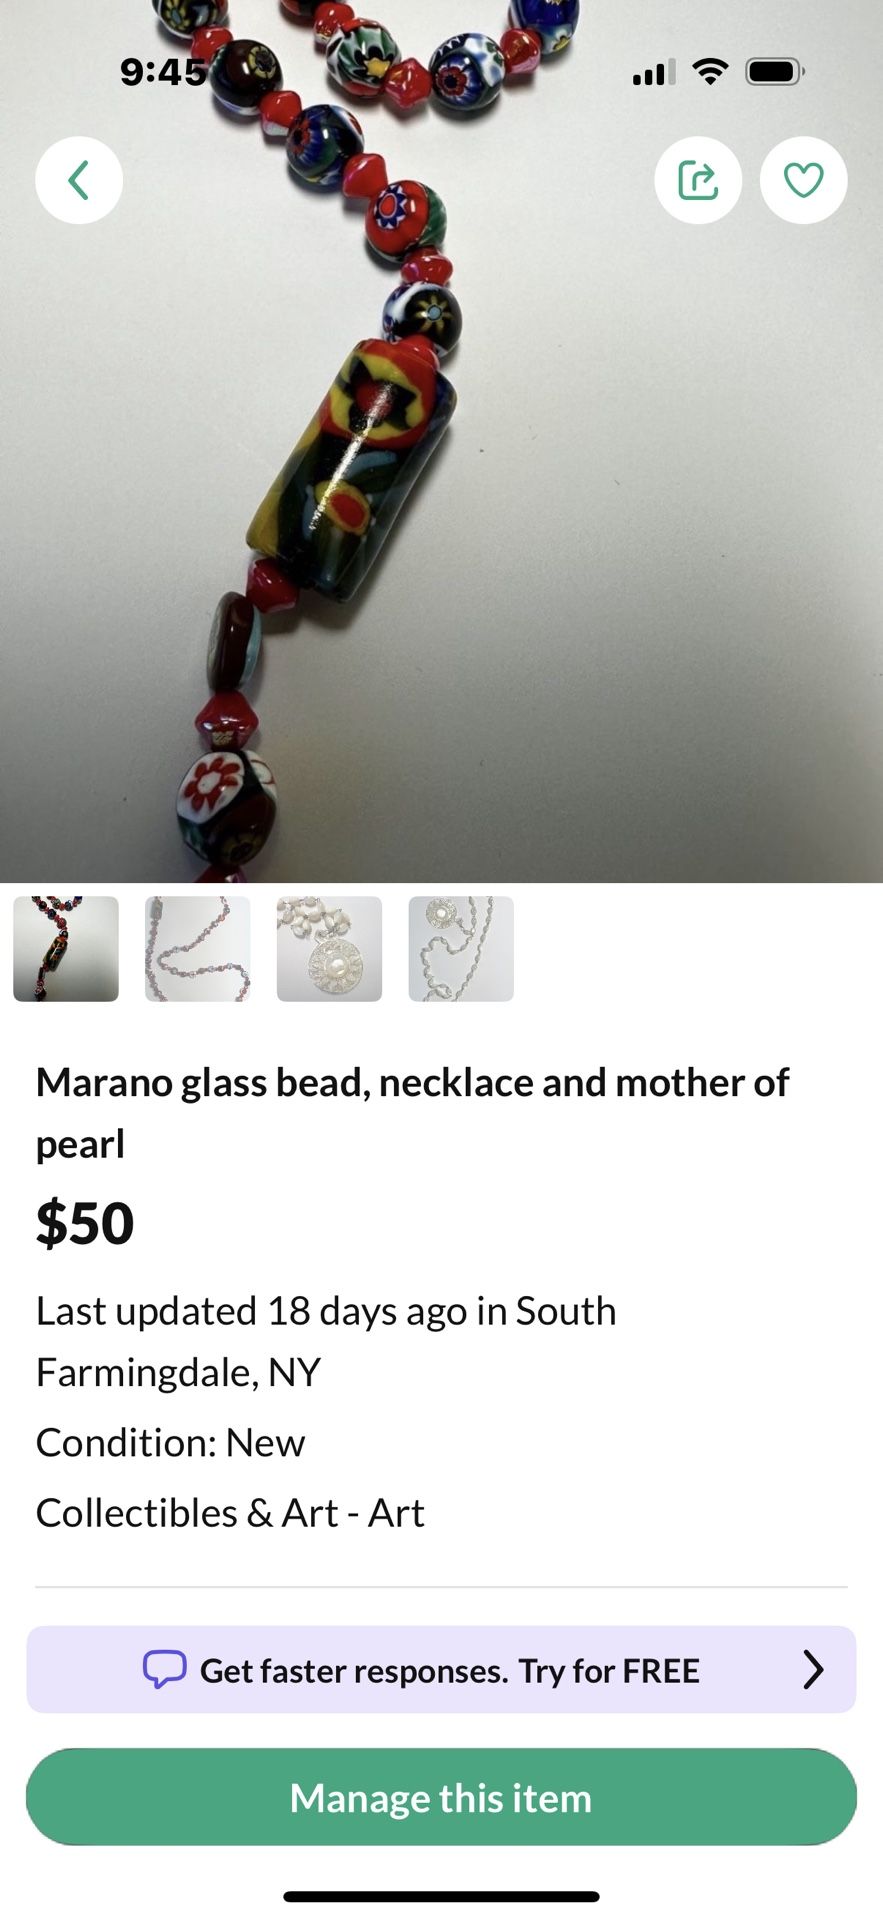The image size is (883, 1920).
Task: Select the third mother of pearl pendant thumbnail
Action: coord(330,949)
